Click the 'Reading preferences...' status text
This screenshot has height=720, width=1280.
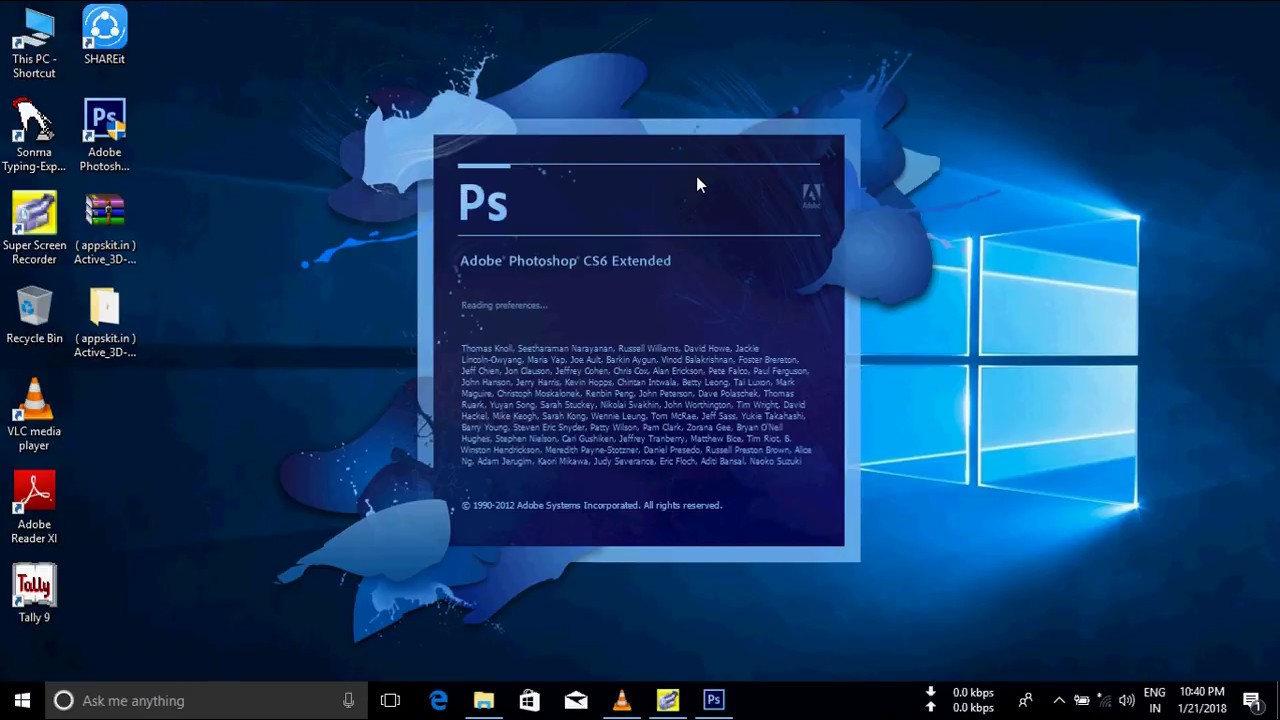(504, 305)
